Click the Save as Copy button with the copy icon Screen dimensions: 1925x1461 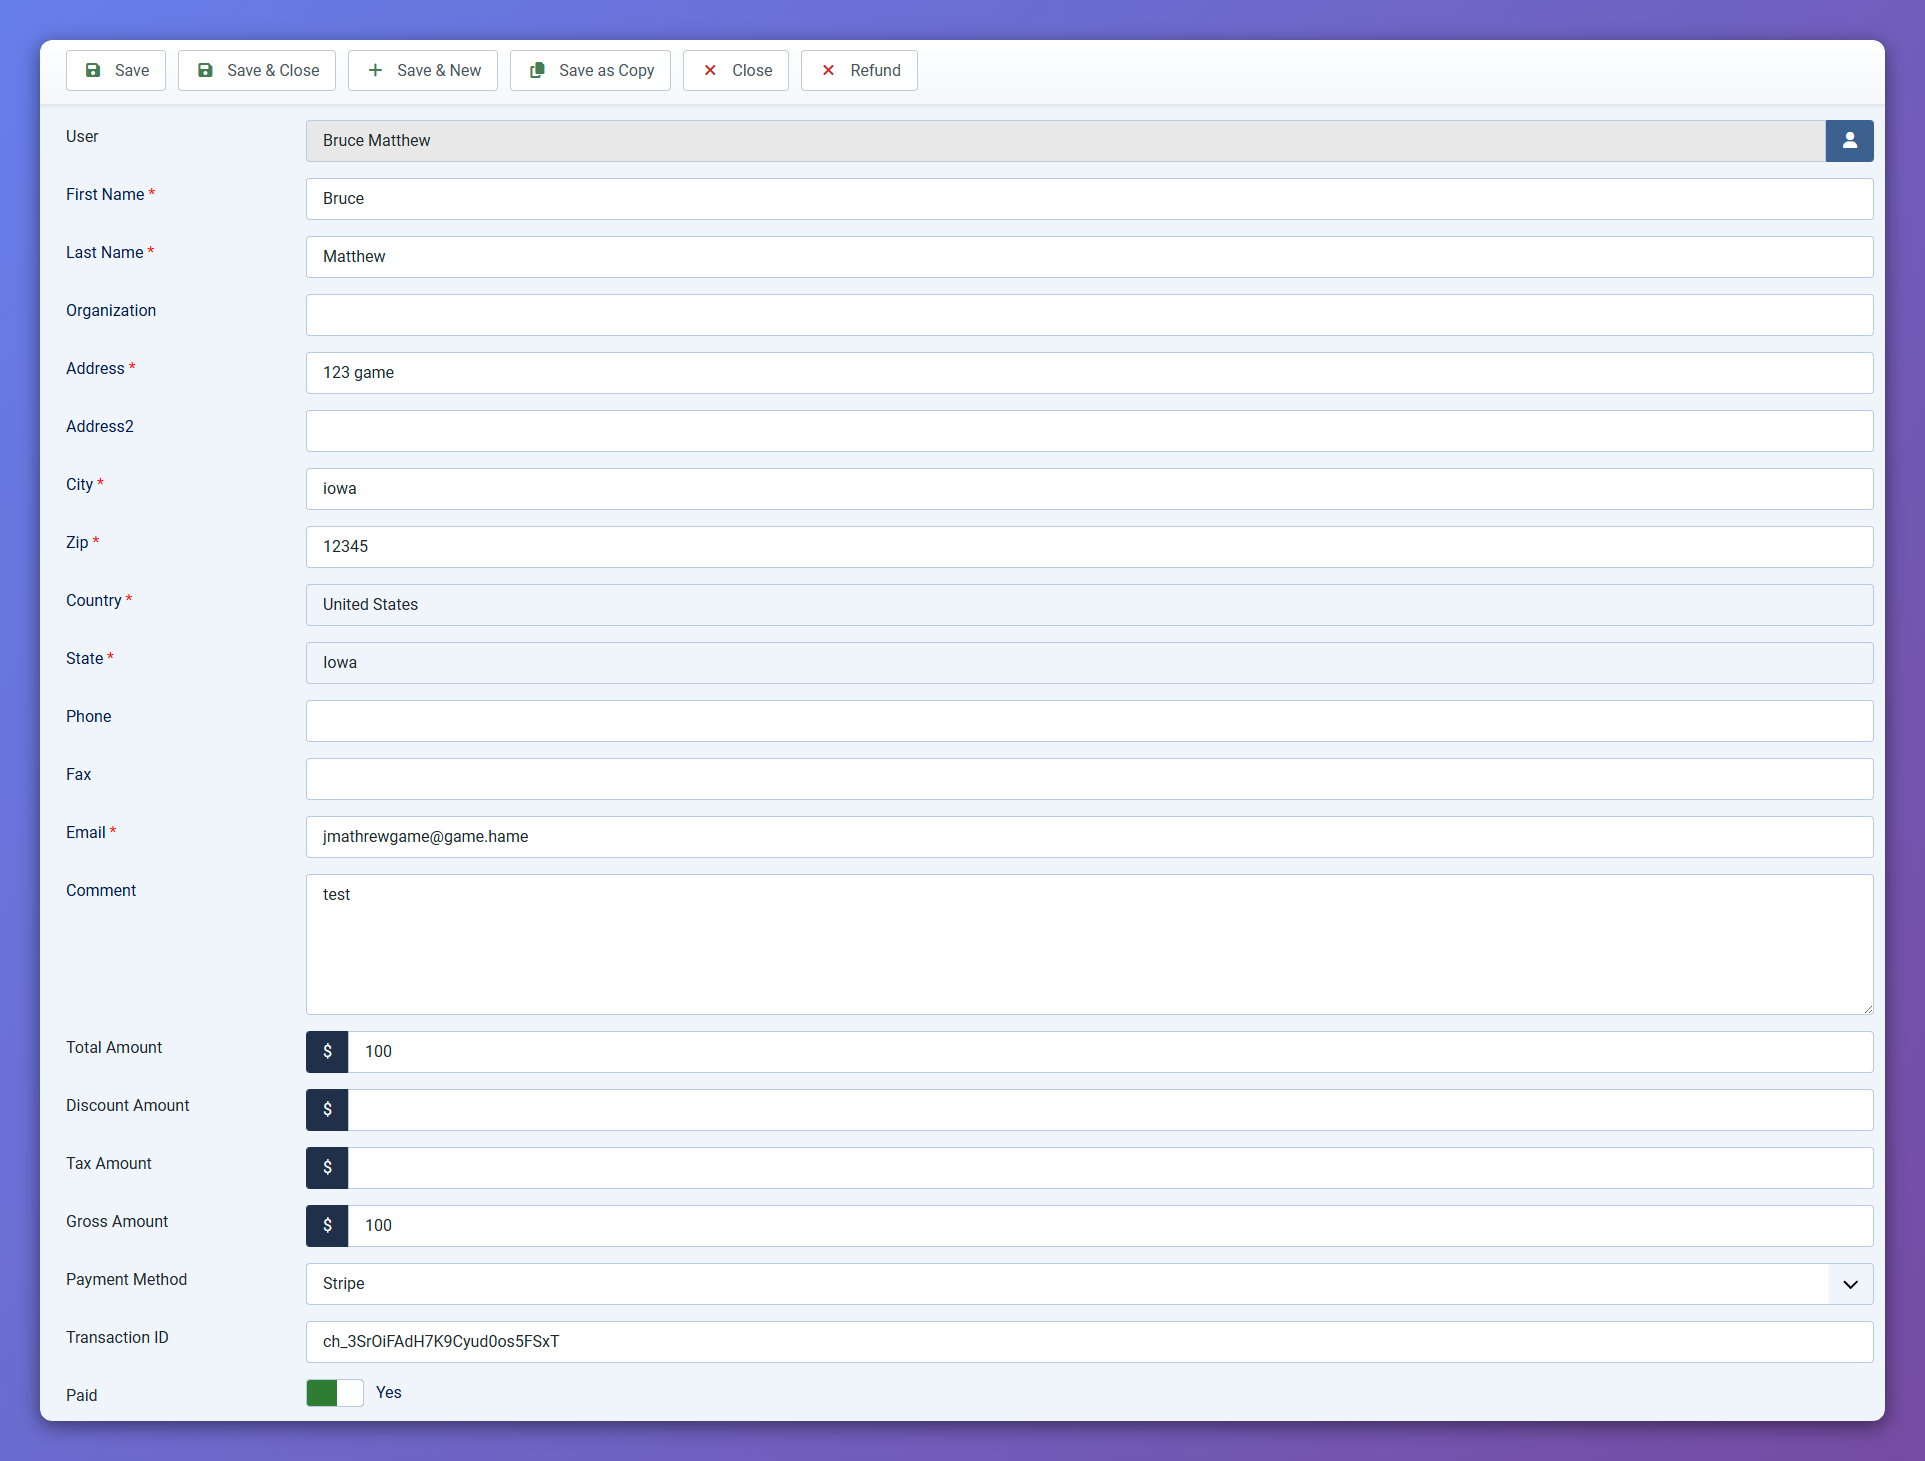[590, 70]
